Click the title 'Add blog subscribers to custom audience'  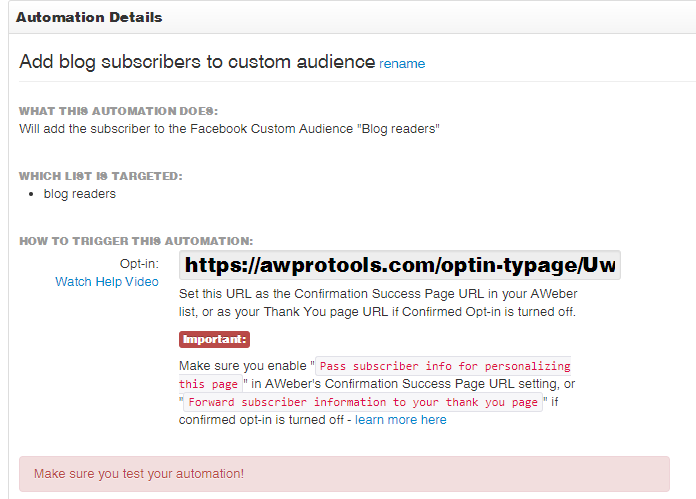click(197, 61)
